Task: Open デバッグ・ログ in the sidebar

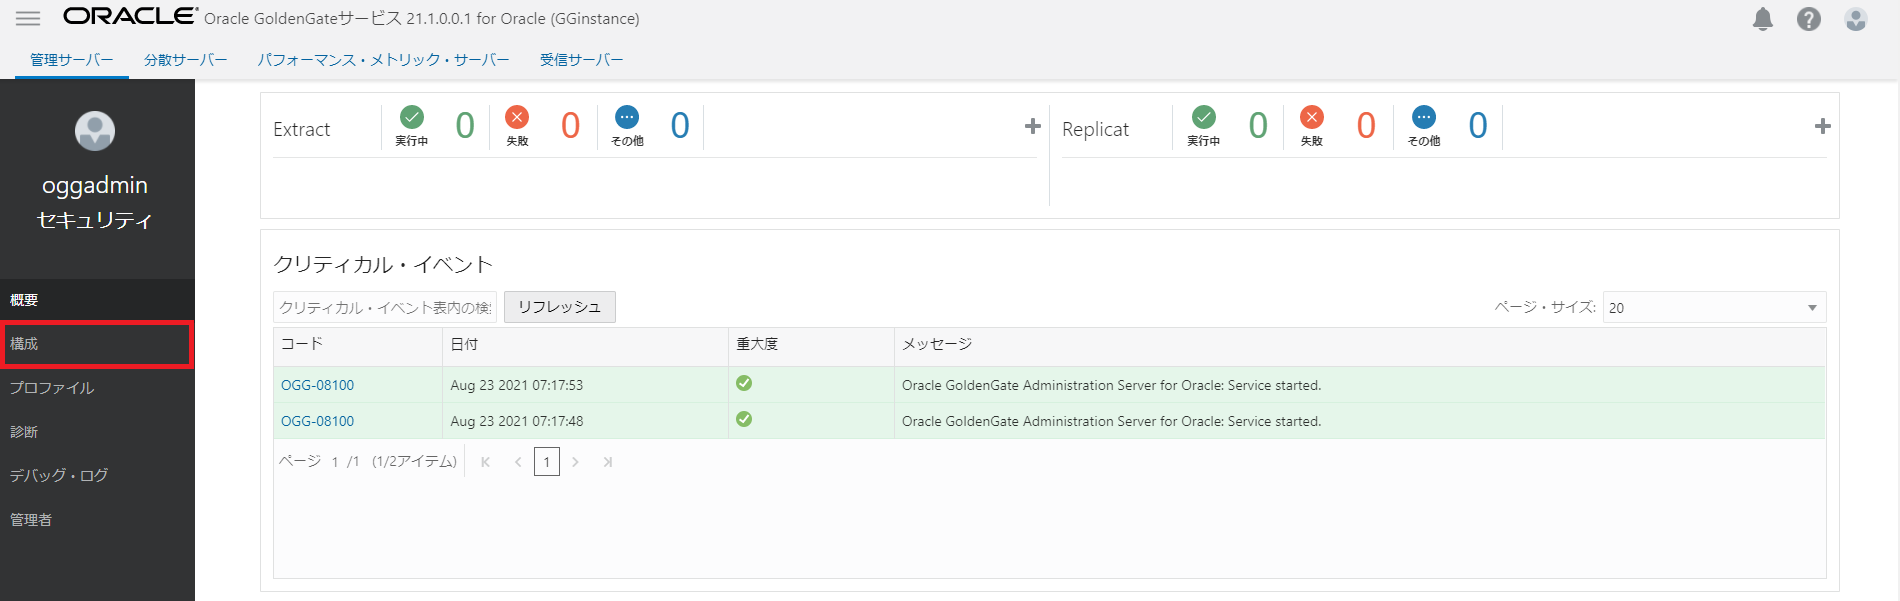Action: 59,476
